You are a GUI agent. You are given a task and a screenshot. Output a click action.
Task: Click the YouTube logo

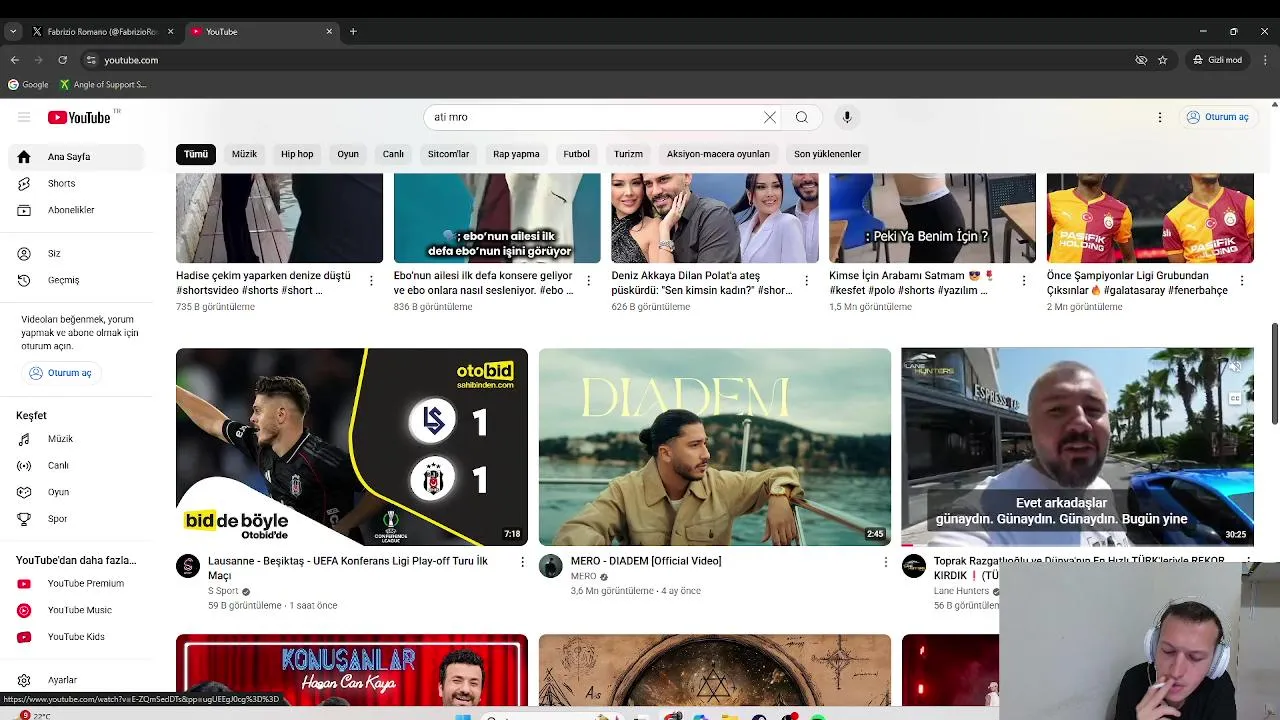point(79,117)
